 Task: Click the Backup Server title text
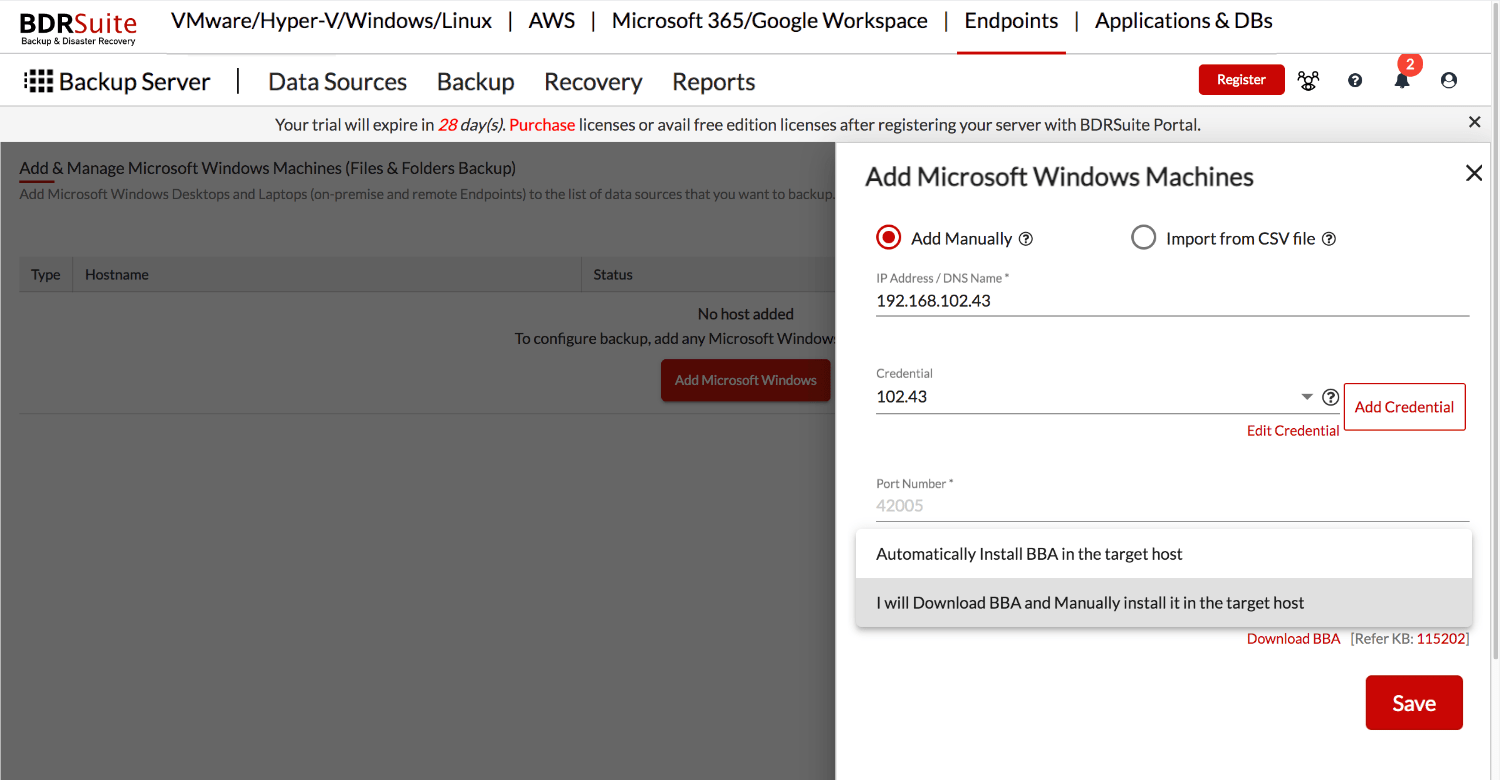[x=135, y=82]
